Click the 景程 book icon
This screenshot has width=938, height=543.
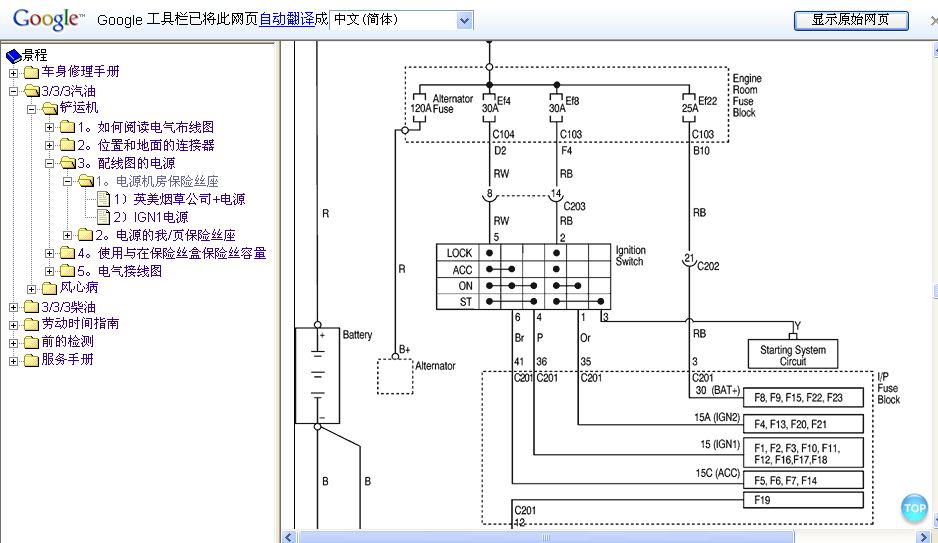coord(13,55)
